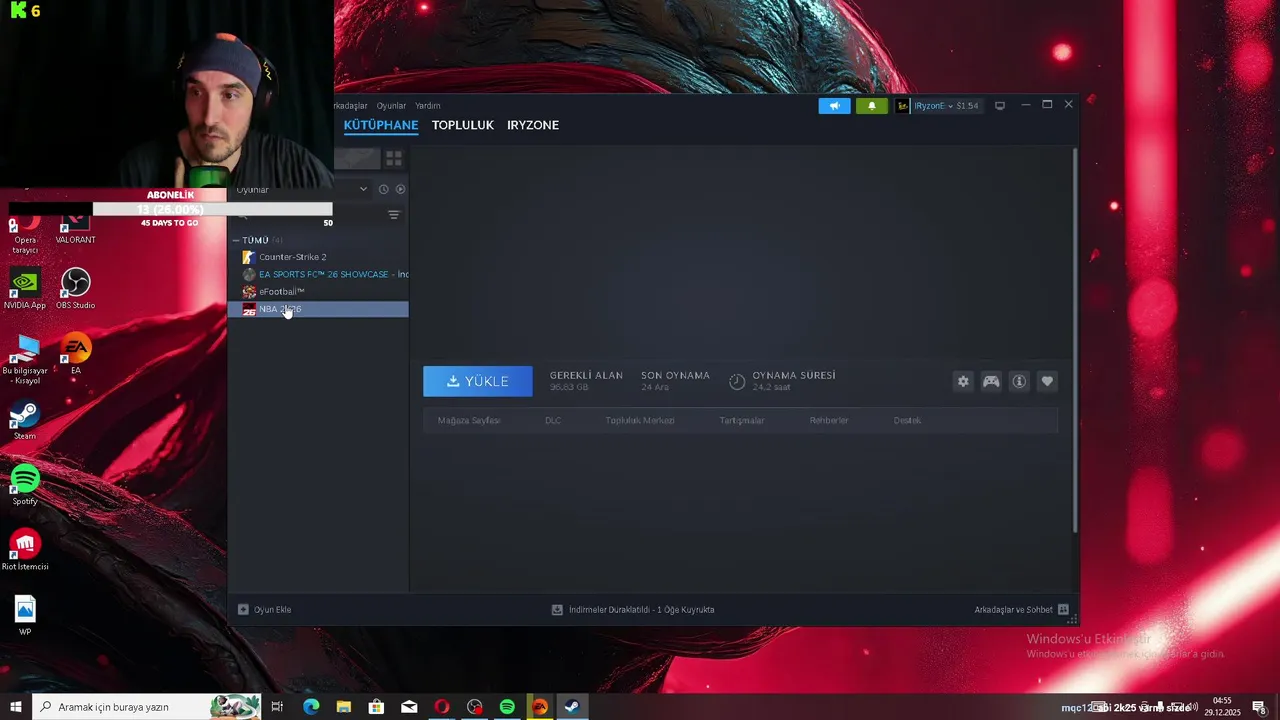Open Riot İstemcisi desktop shortcut

point(25,550)
